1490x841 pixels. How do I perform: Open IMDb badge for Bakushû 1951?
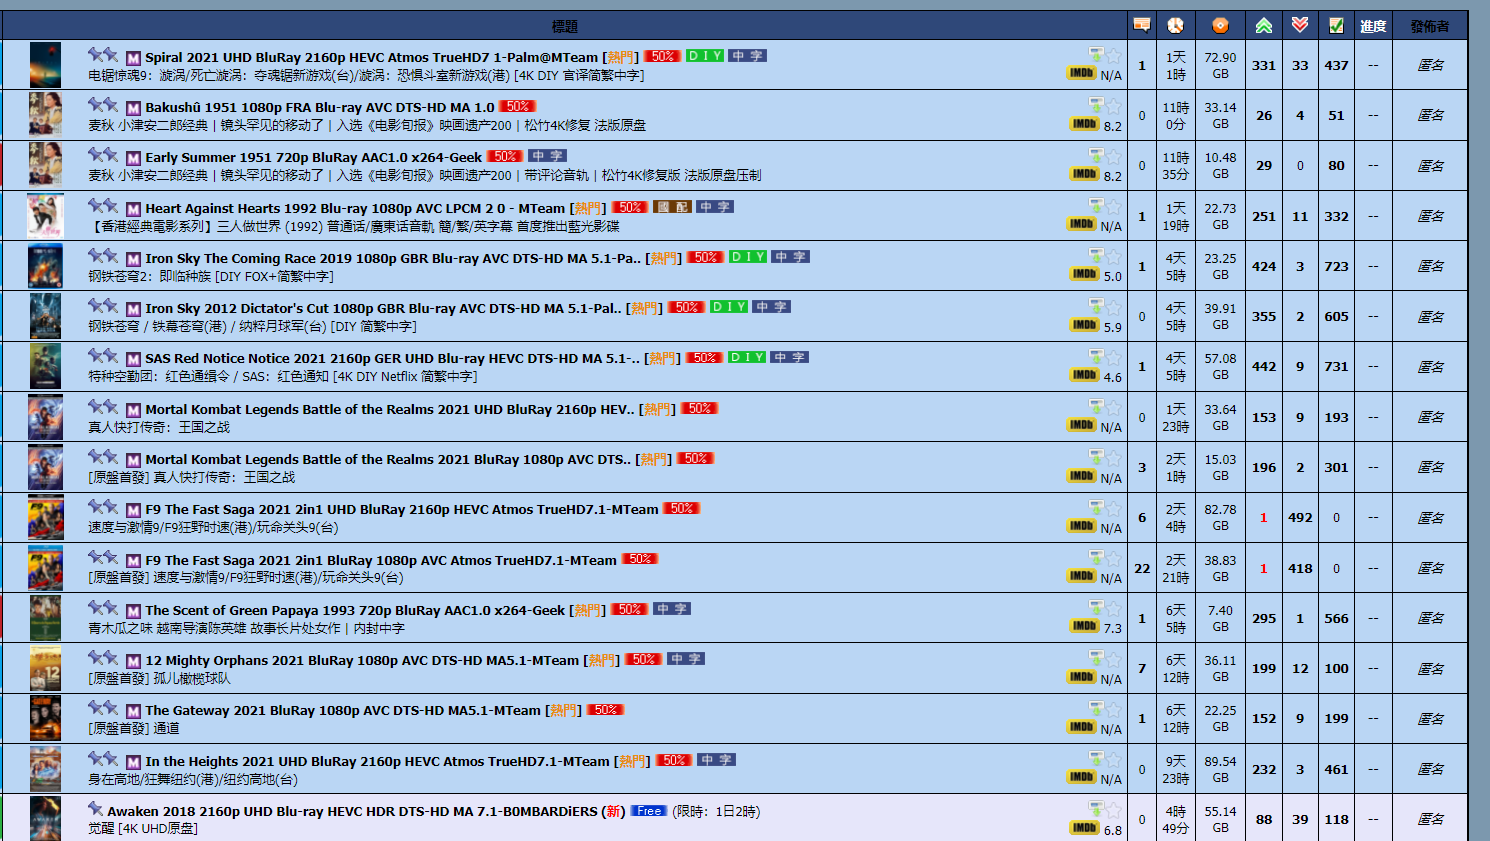point(1085,124)
